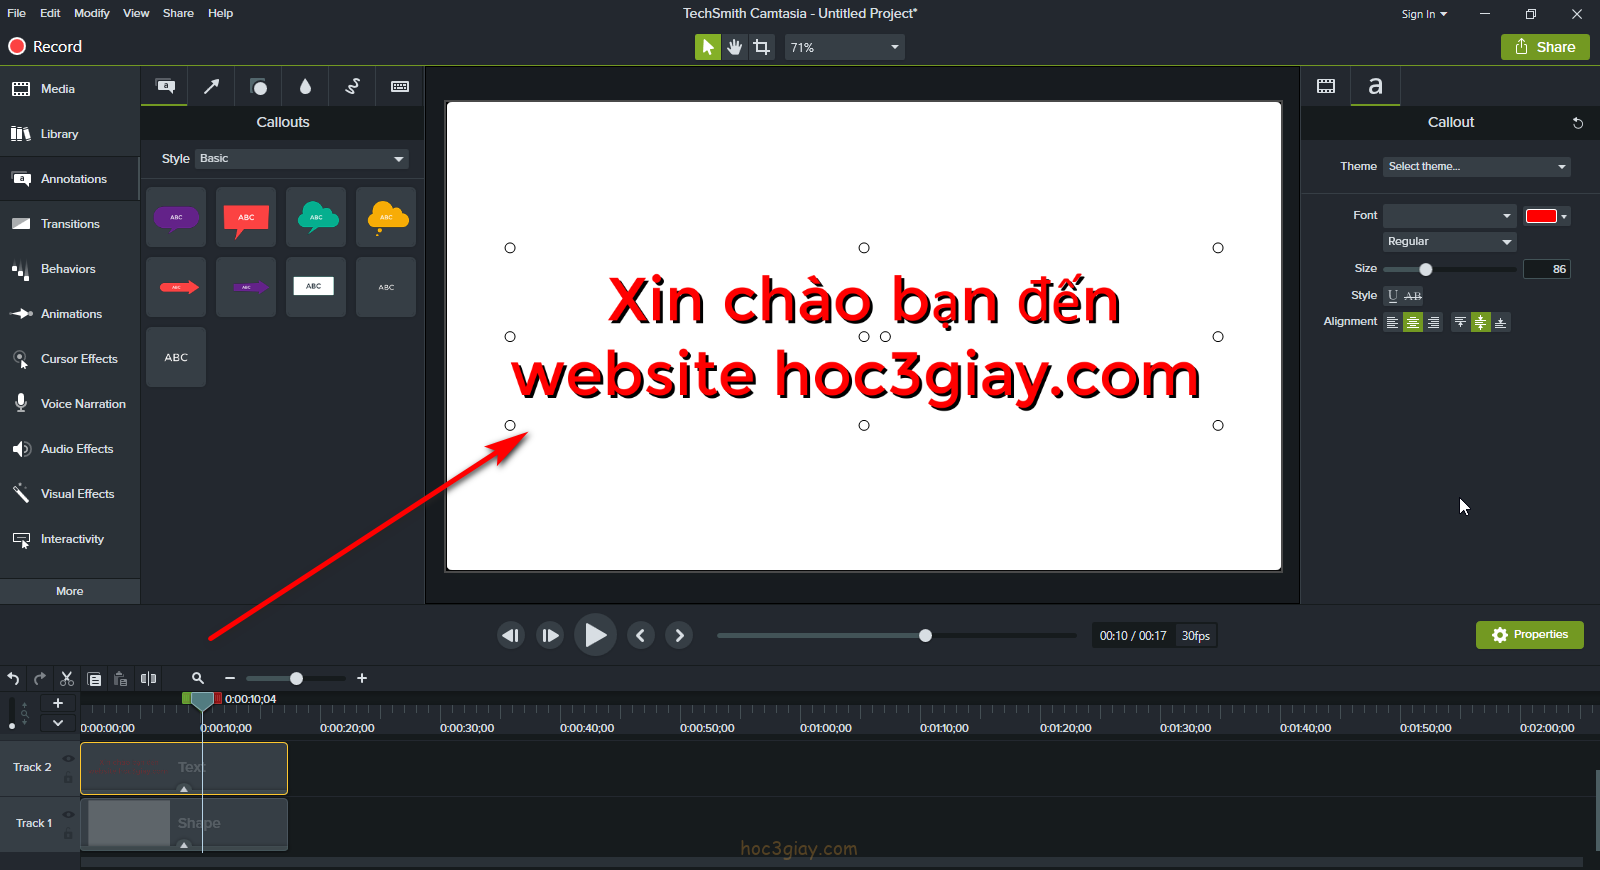Click the playback scrubber handle
The width and height of the screenshot is (1600, 870).
pyautogui.click(x=925, y=635)
